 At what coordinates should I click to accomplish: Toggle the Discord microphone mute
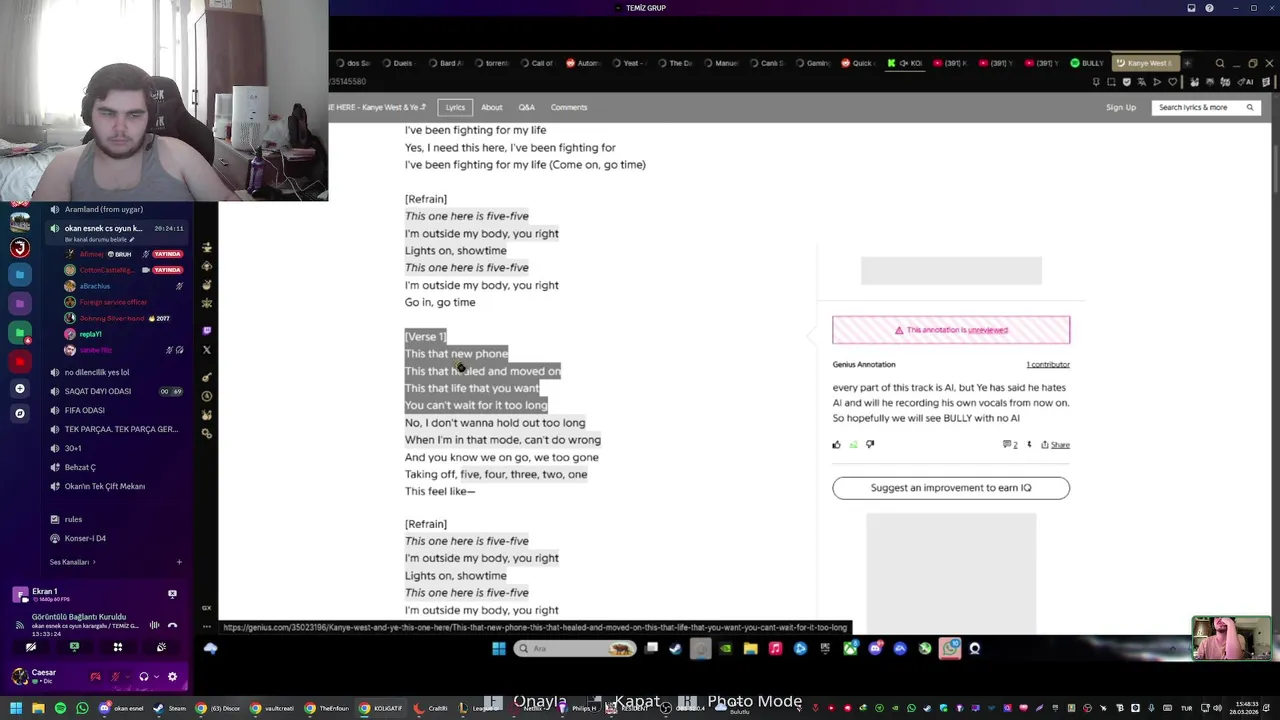(115, 677)
